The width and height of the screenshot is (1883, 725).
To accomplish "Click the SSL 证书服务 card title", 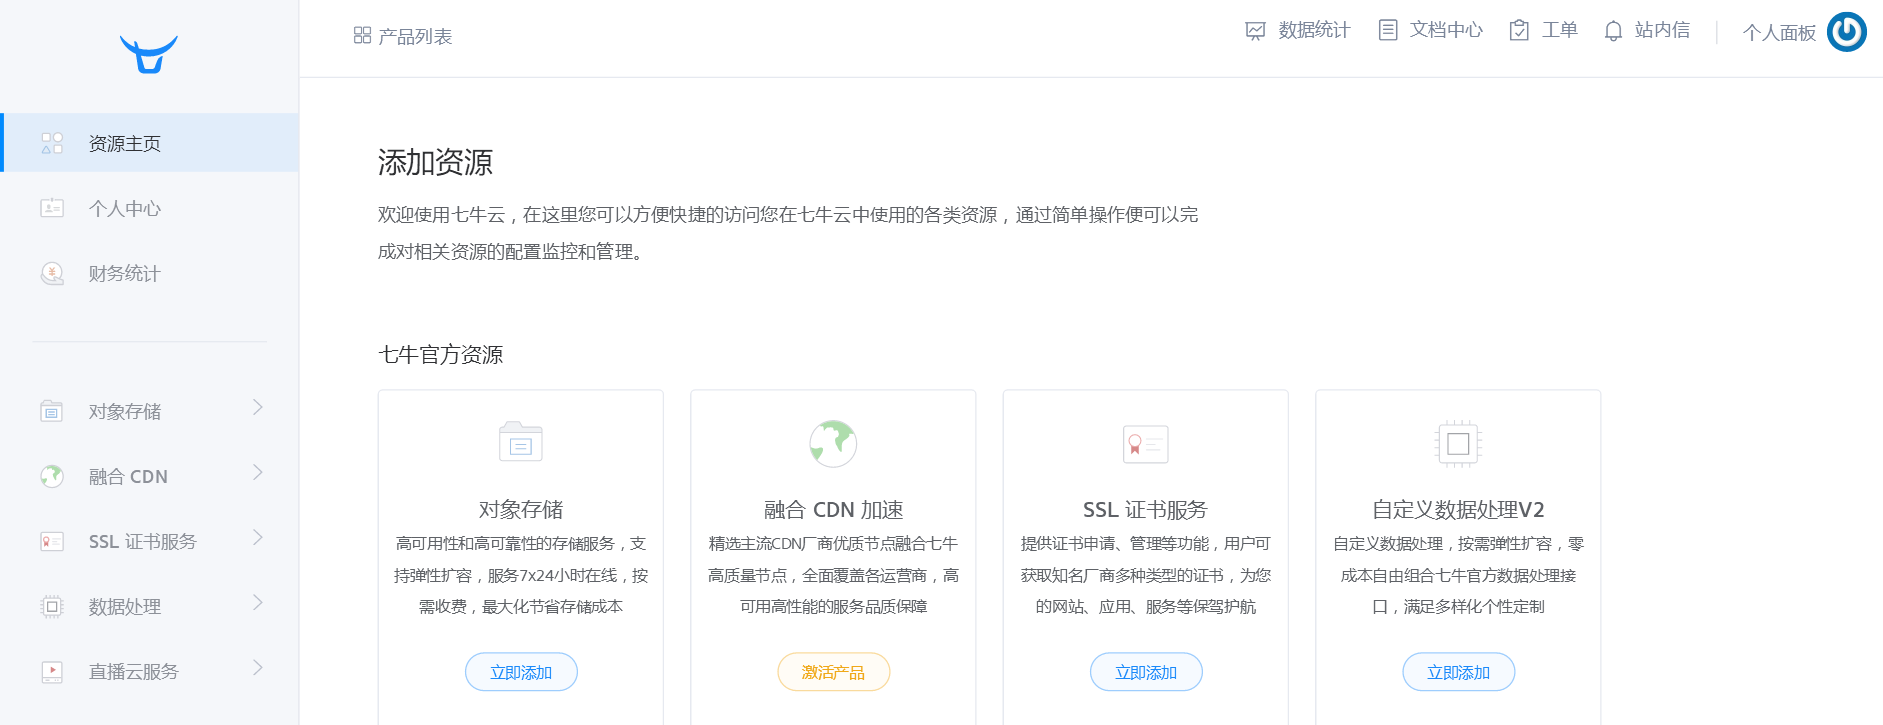I will pos(1146,510).
